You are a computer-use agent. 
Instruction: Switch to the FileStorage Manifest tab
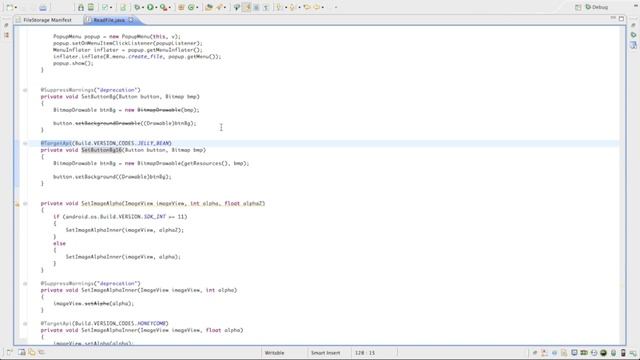pos(44,20)
